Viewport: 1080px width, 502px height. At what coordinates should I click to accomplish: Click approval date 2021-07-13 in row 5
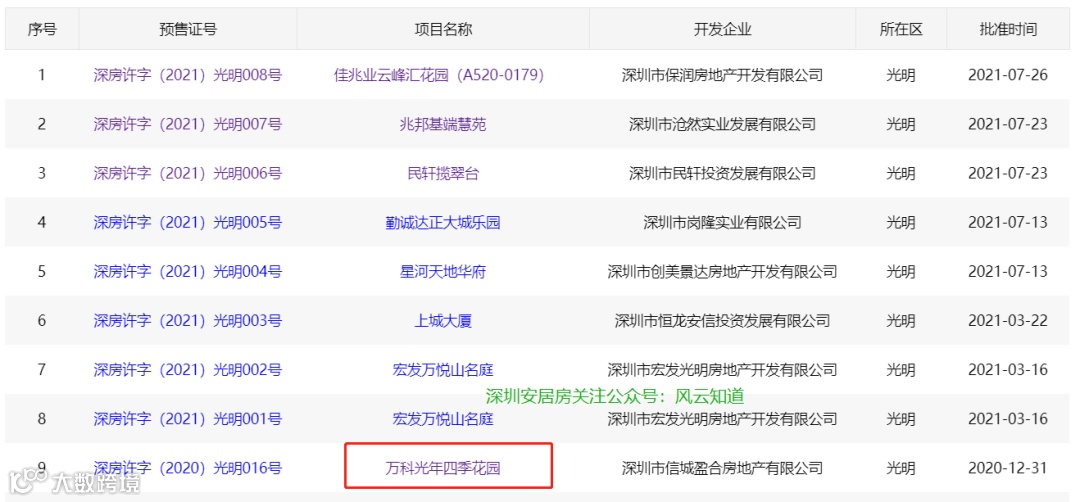[1008, 271]
